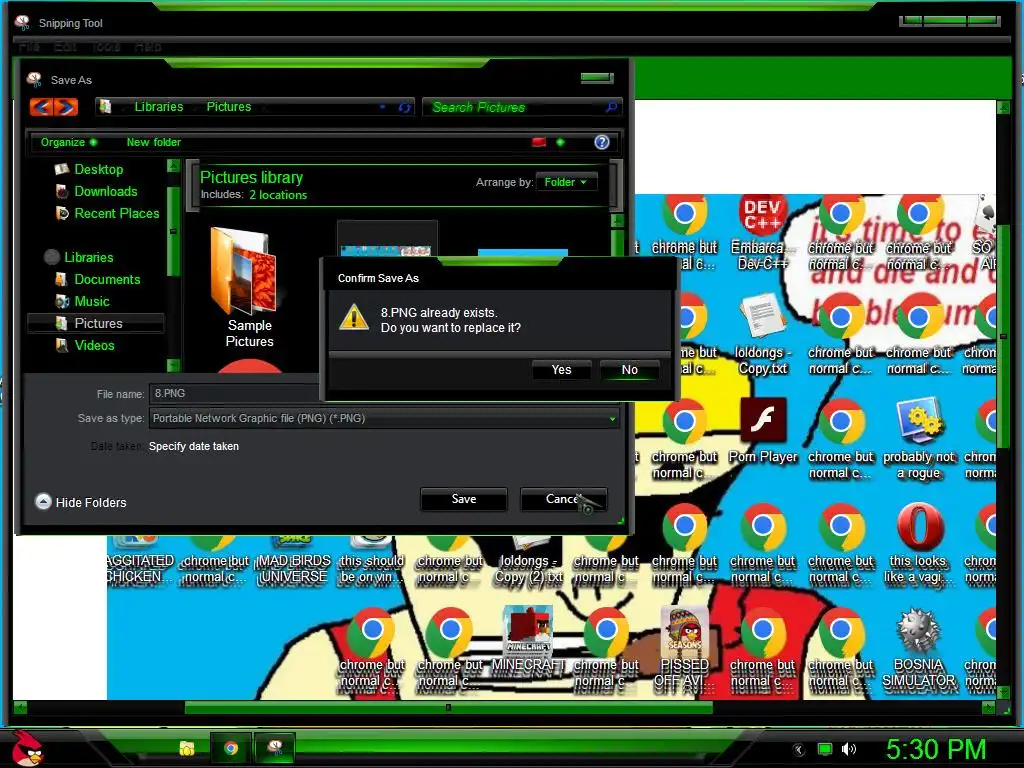Click the BOSNIA SIMULATOR icon

click(918, 647)
